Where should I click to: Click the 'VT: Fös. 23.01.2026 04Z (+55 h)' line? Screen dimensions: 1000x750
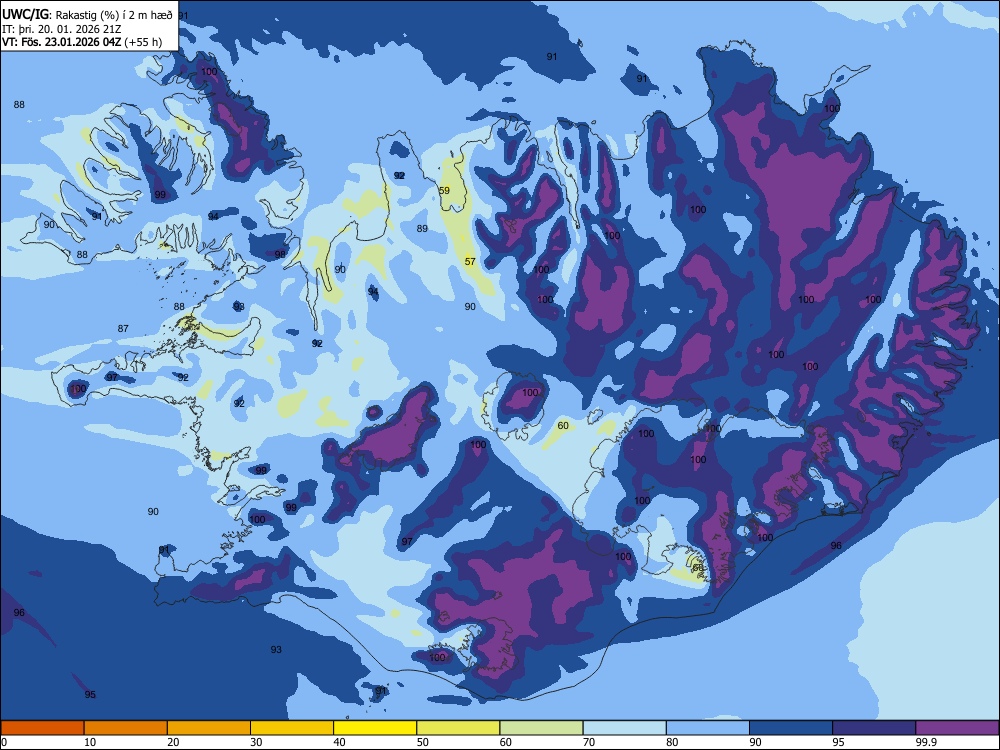[x=82, y=42]
